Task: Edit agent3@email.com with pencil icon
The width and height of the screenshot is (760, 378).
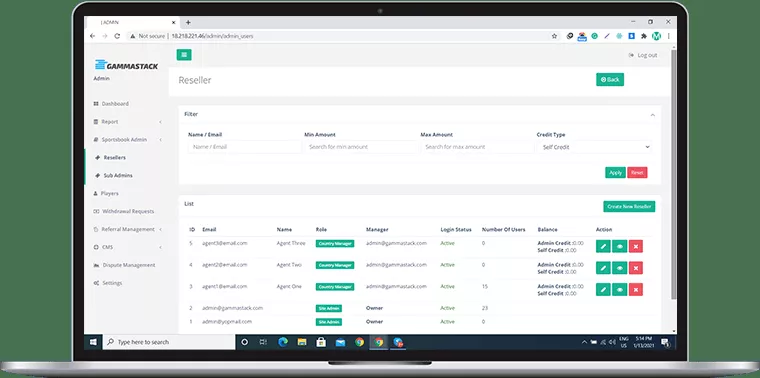Action: 603,246
